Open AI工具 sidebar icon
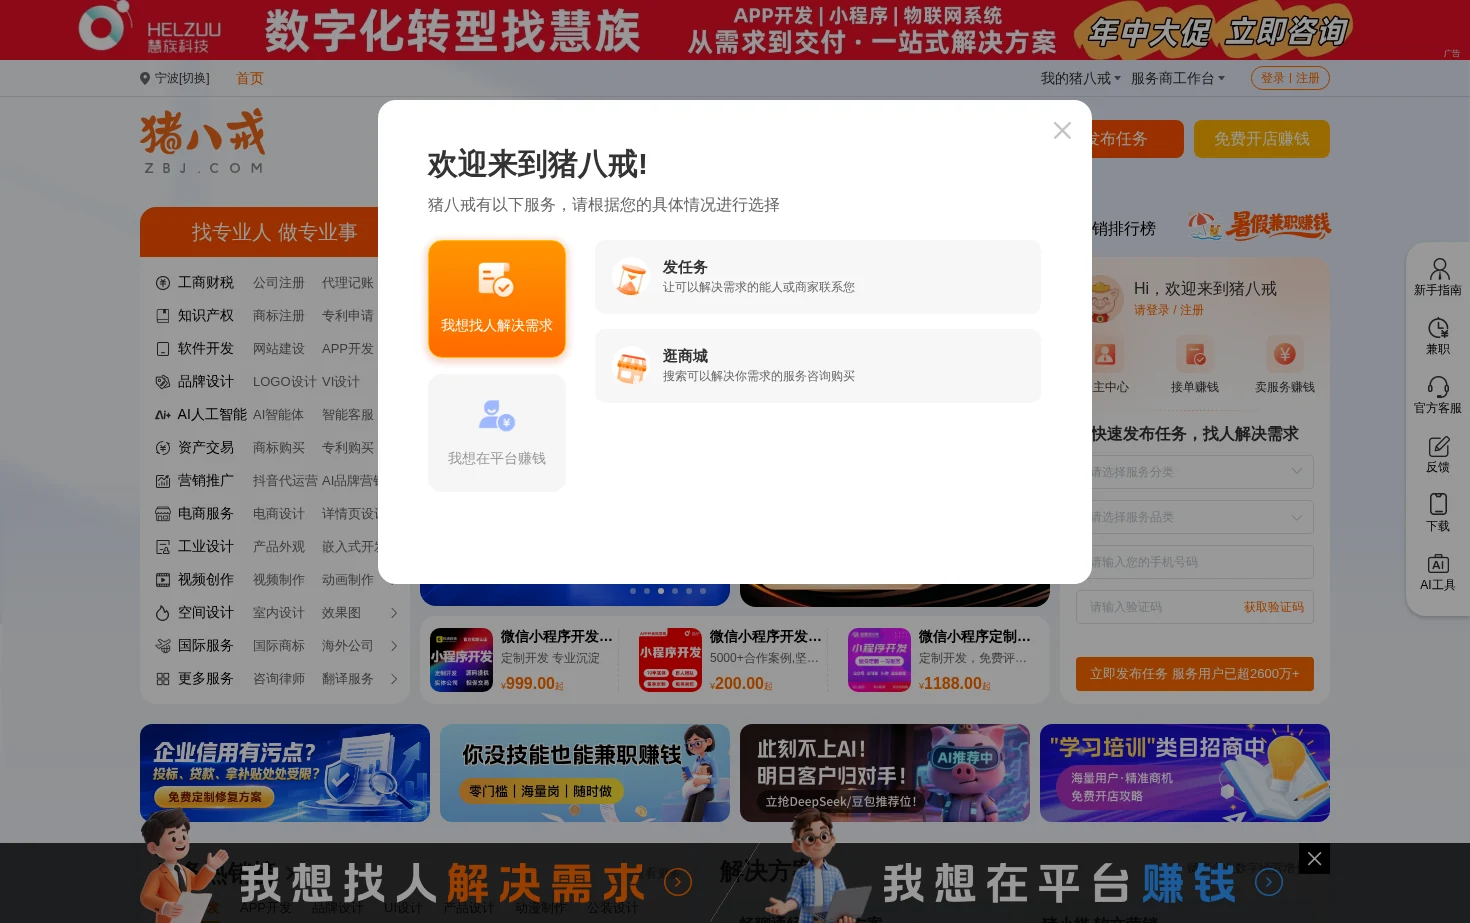Screen dimensions: 1470x923 pyautogui.click(x=1438, y=572)
